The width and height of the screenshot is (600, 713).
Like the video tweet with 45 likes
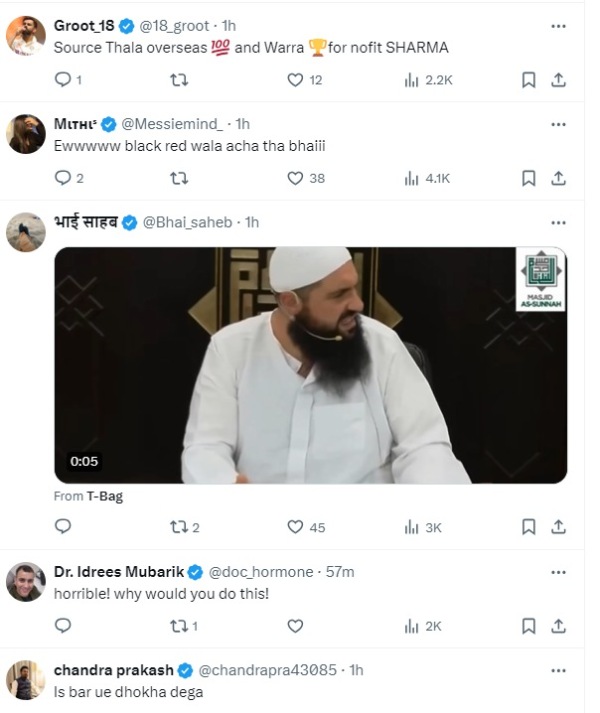[x=295, y=527]
